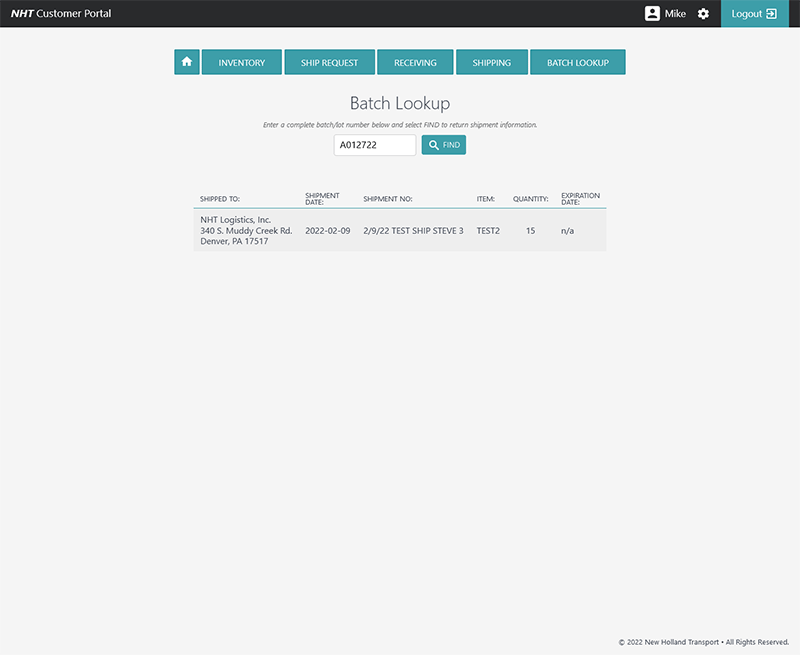Click the SHIPPED TO column header
Viewport: 800px width, 655px height.
pos(220,199)
